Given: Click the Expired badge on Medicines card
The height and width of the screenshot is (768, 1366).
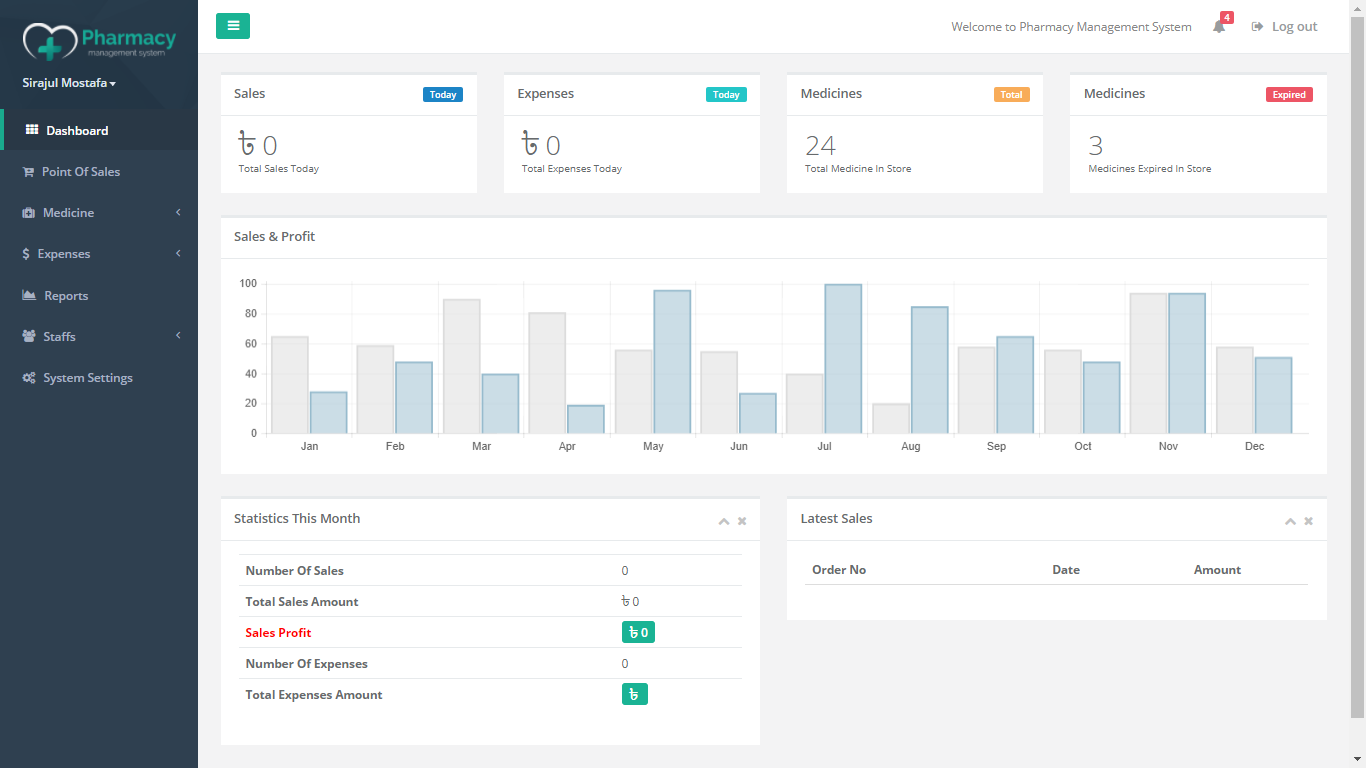Looking at the screenshot, I should pos(1289,95).
